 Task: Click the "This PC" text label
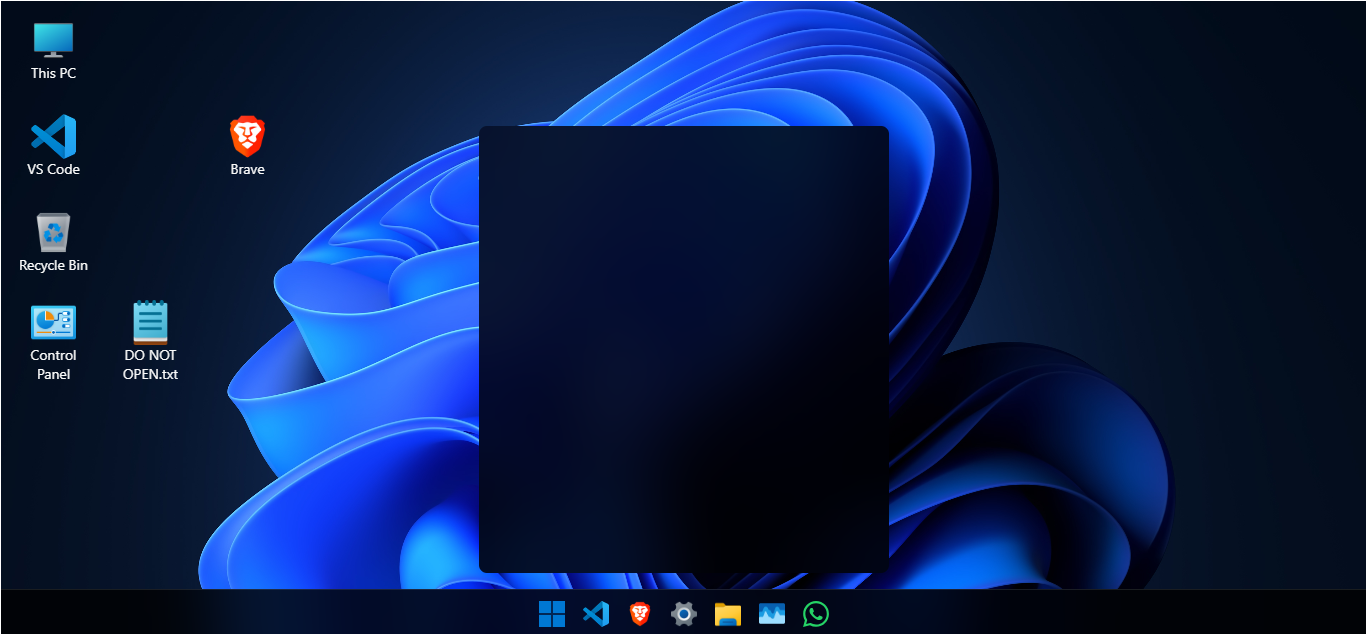pyautogui.click(x=53, y=73)
